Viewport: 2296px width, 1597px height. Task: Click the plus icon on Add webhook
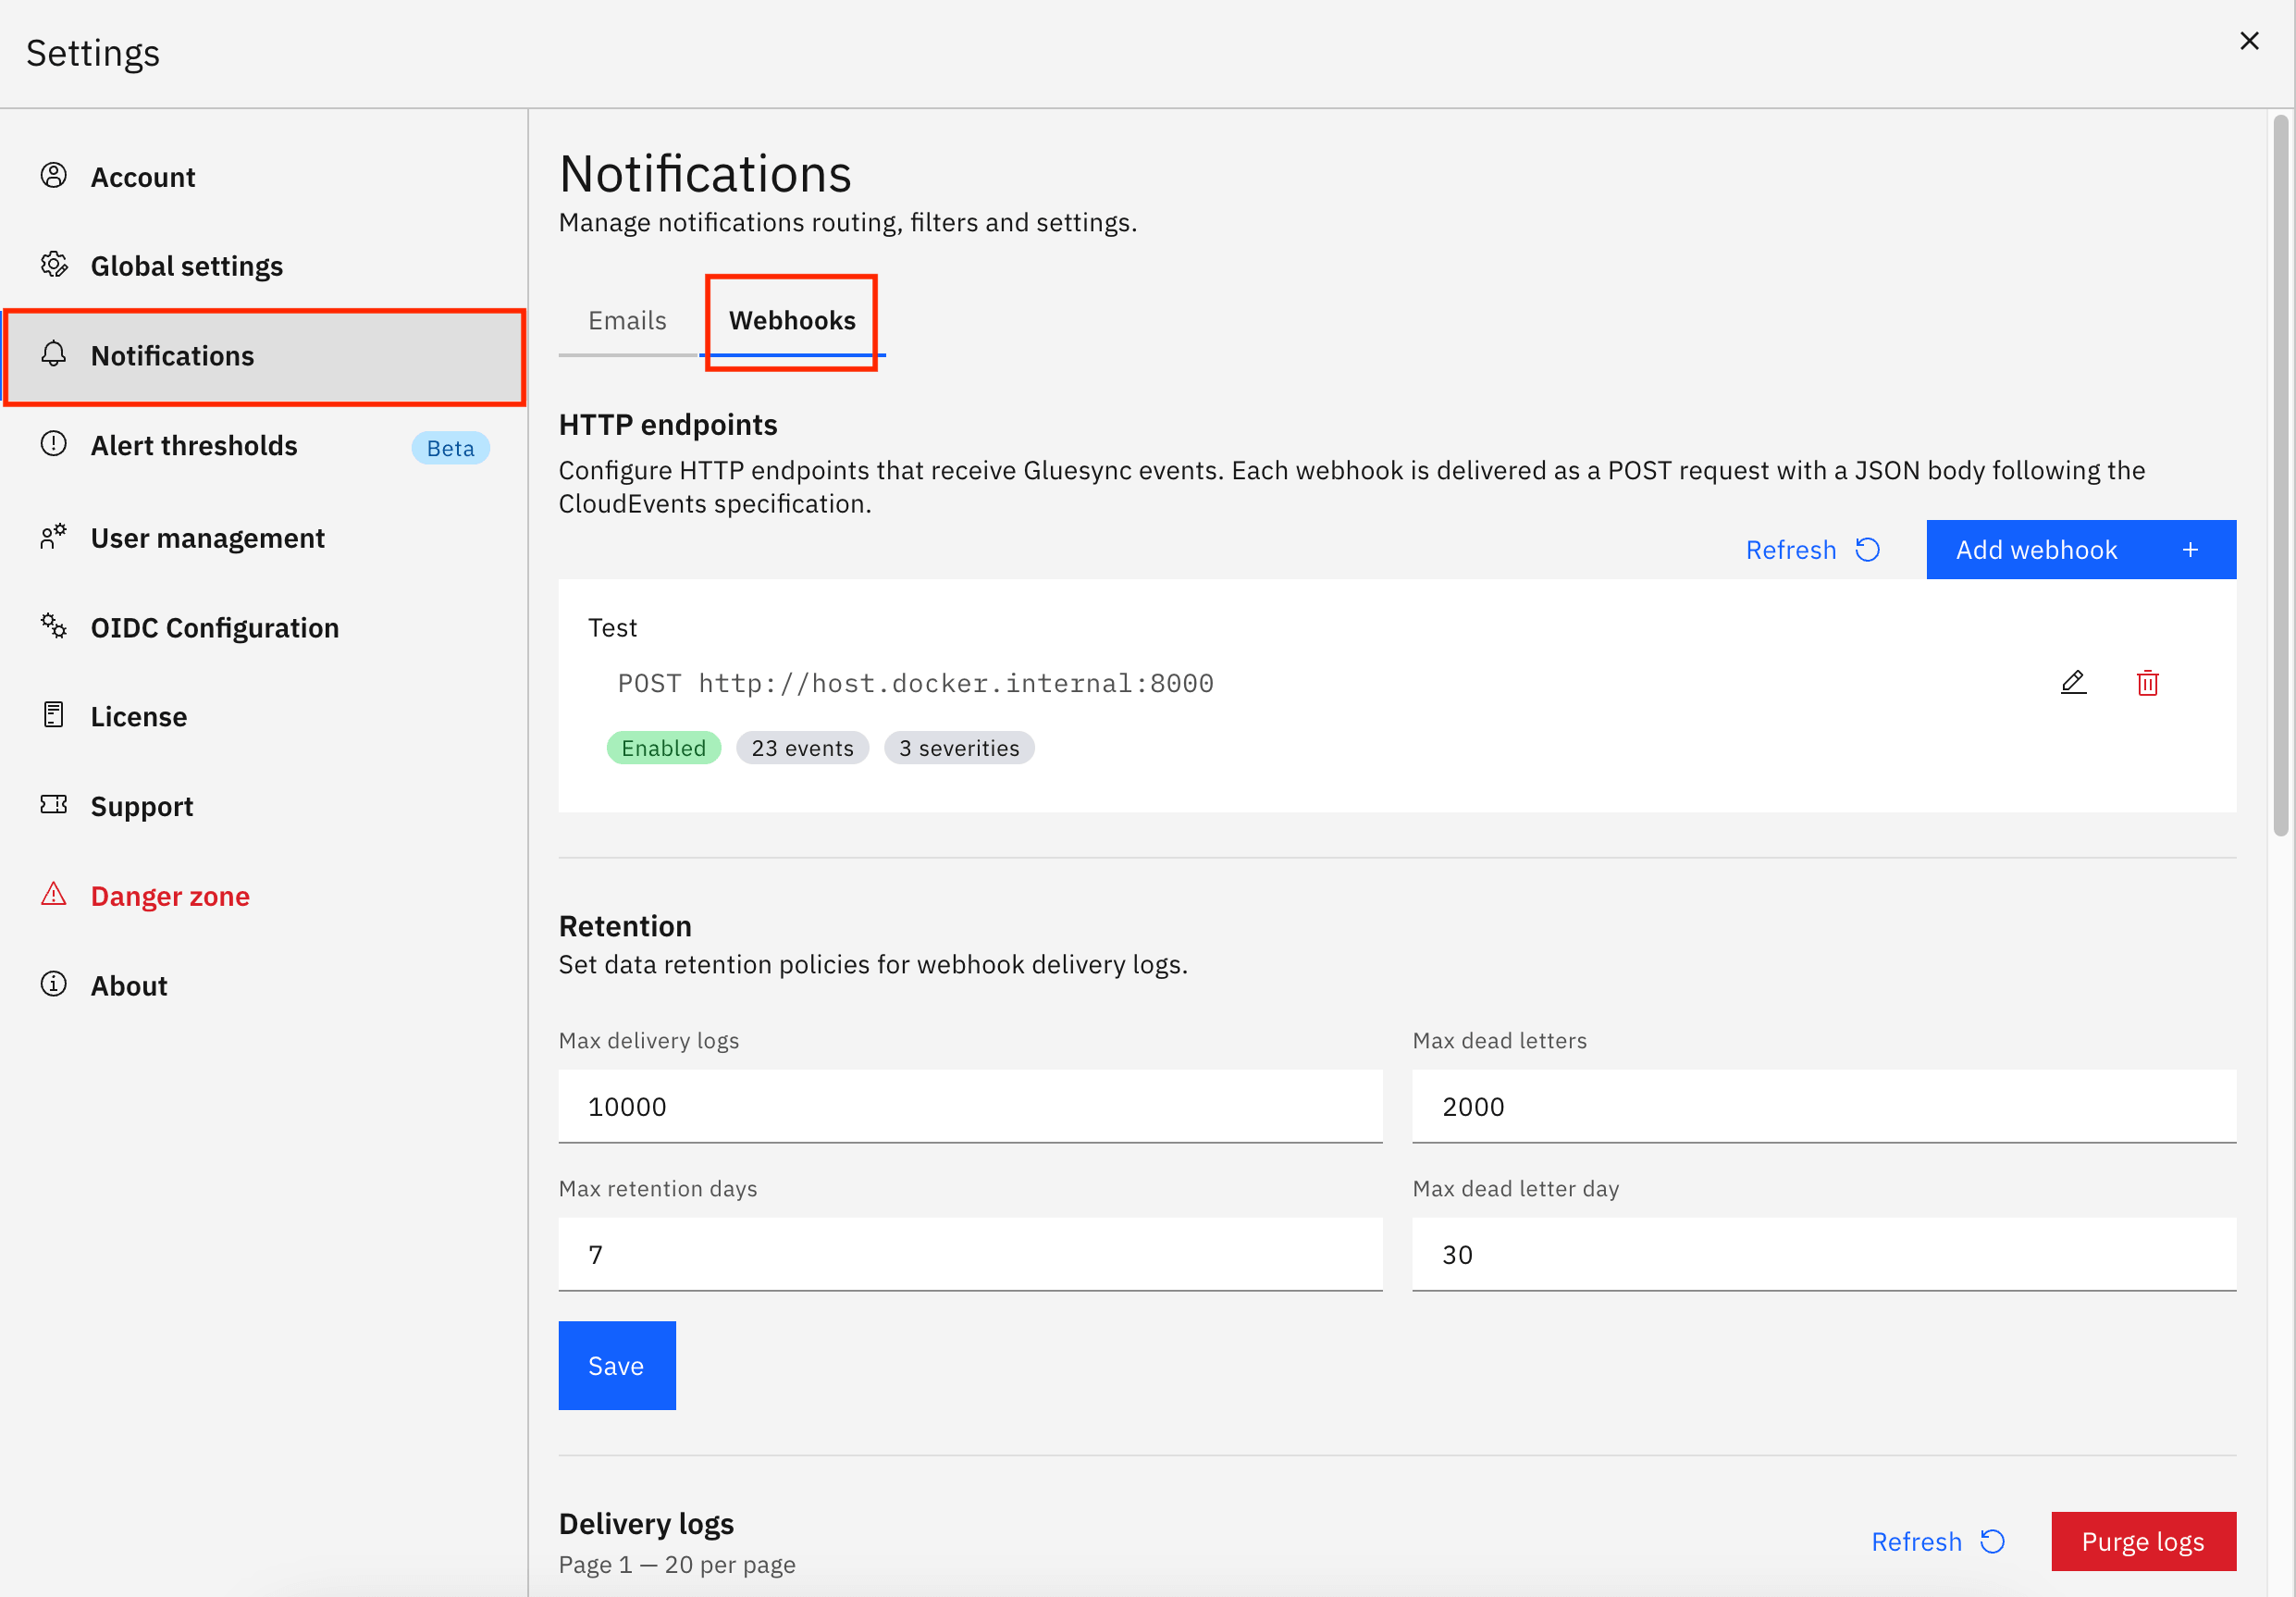pos(2191,550)
